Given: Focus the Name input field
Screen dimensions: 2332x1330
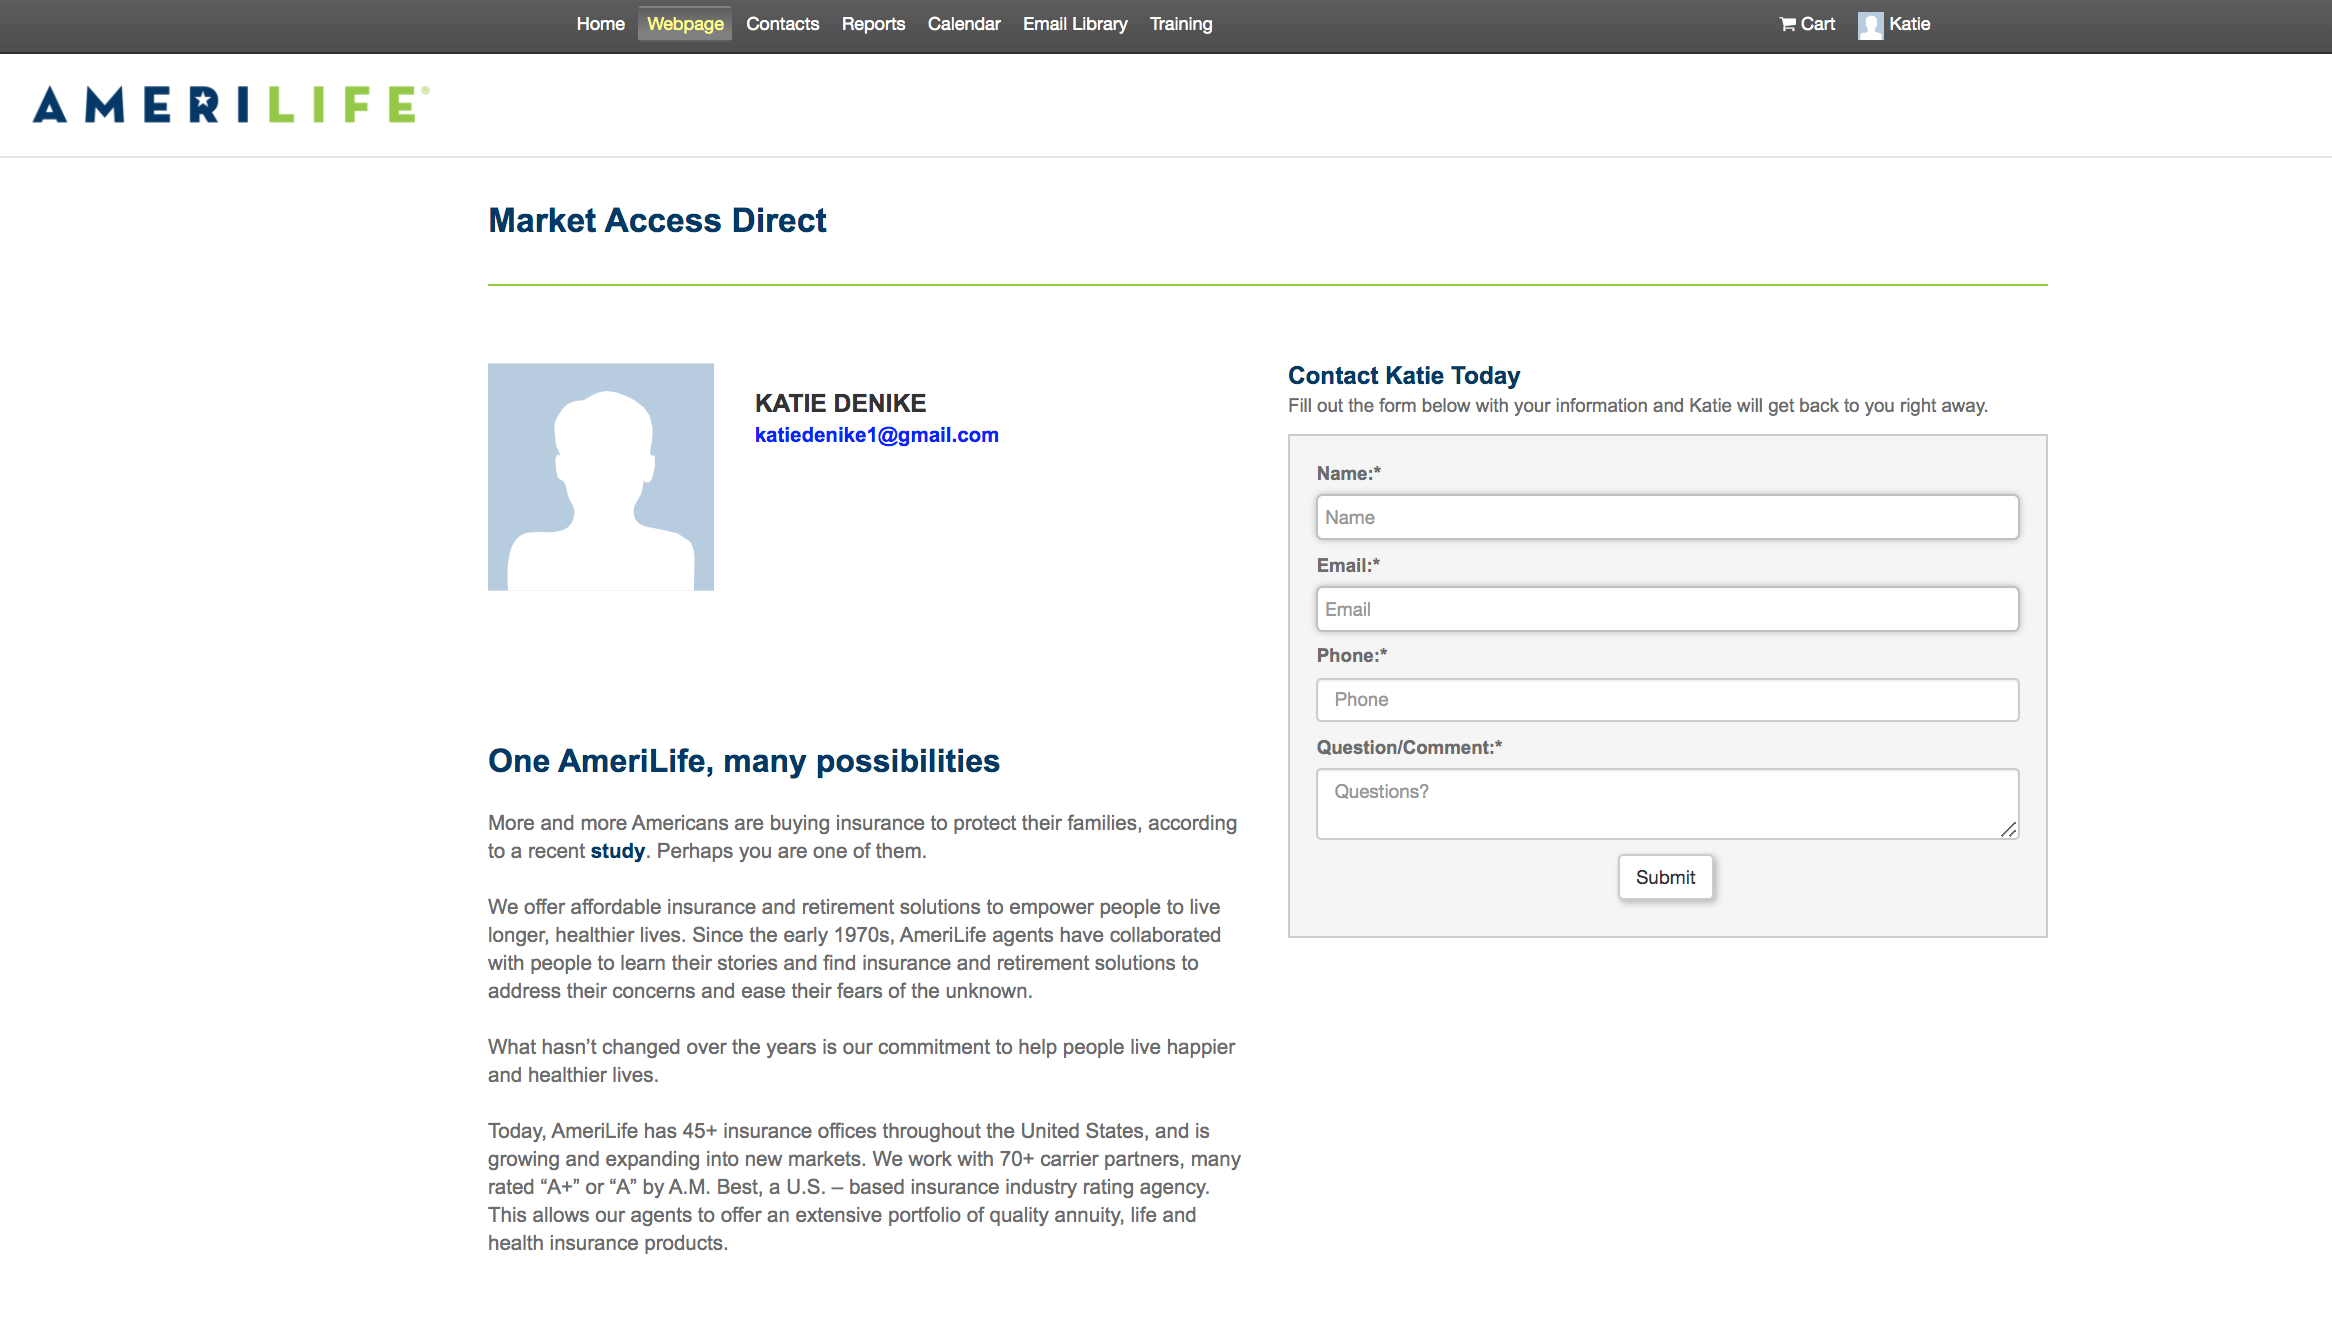Looking at the screenshot, I should pyautogui.click(x=1667, y=517).
